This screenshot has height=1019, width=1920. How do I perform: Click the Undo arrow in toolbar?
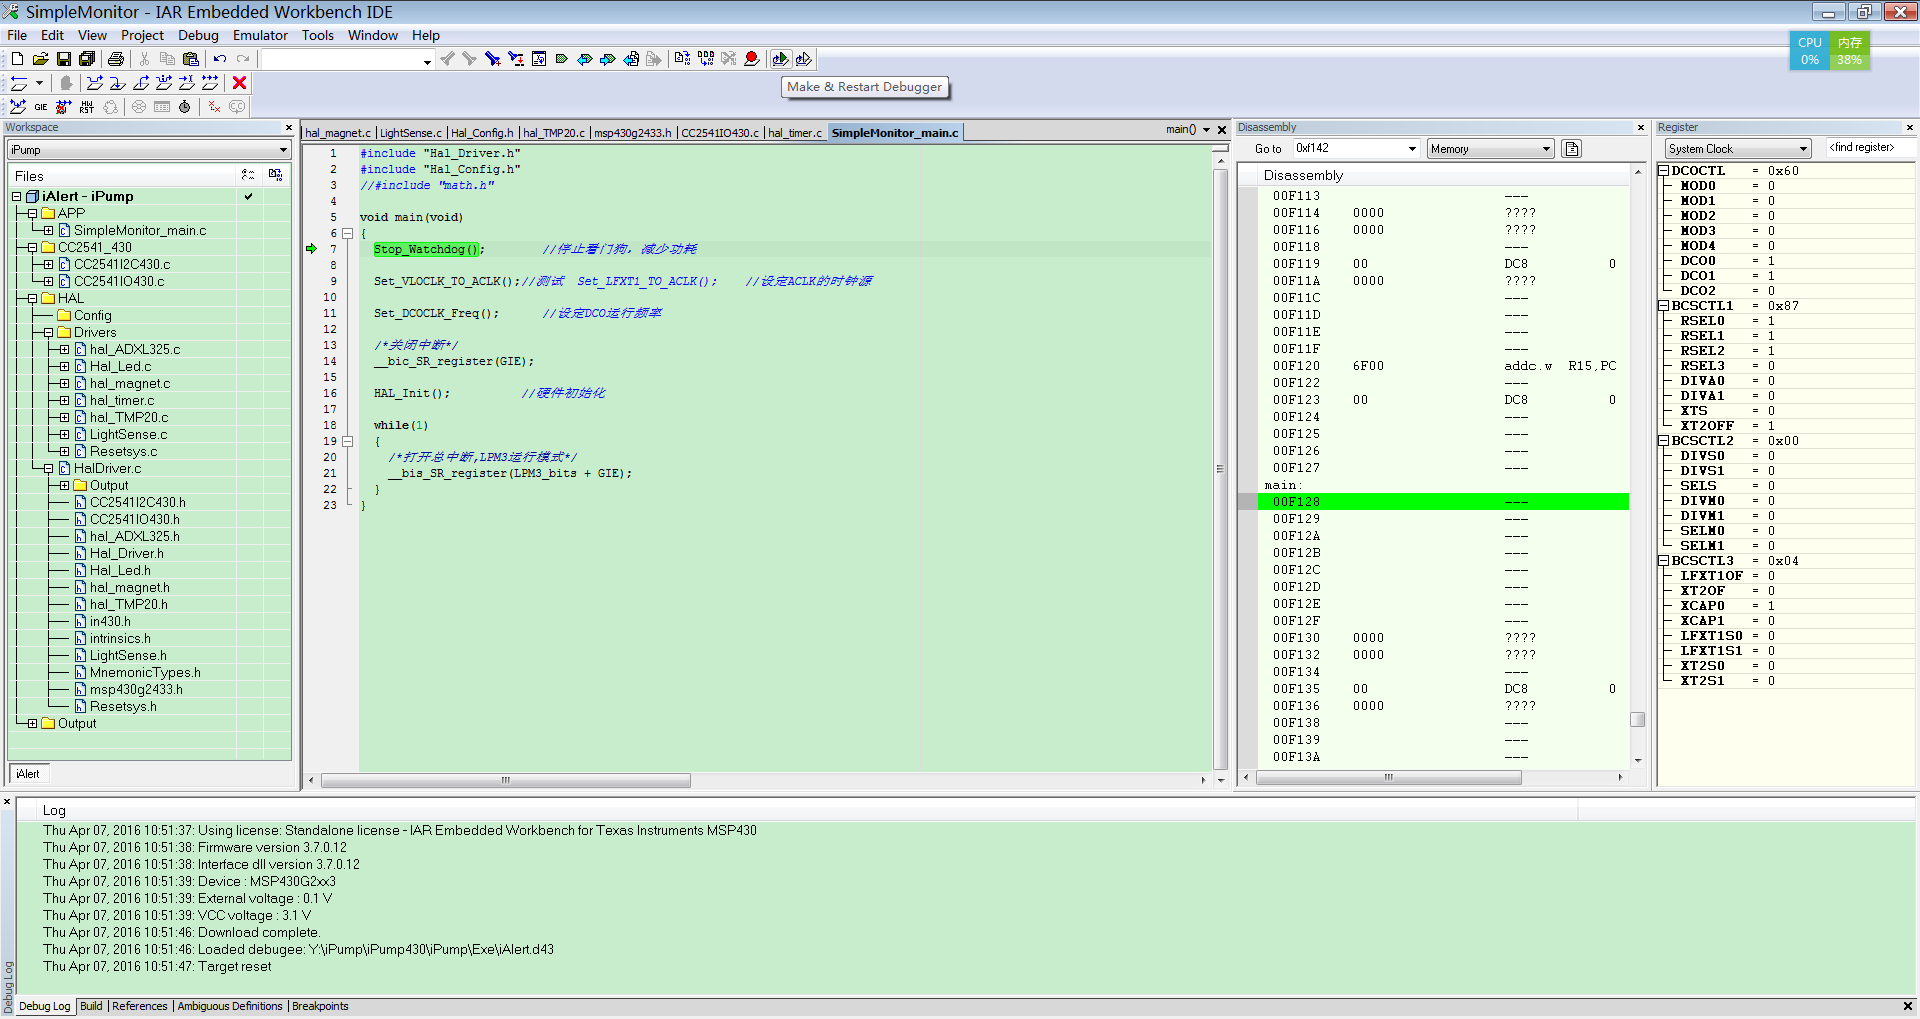coord(220,59)
